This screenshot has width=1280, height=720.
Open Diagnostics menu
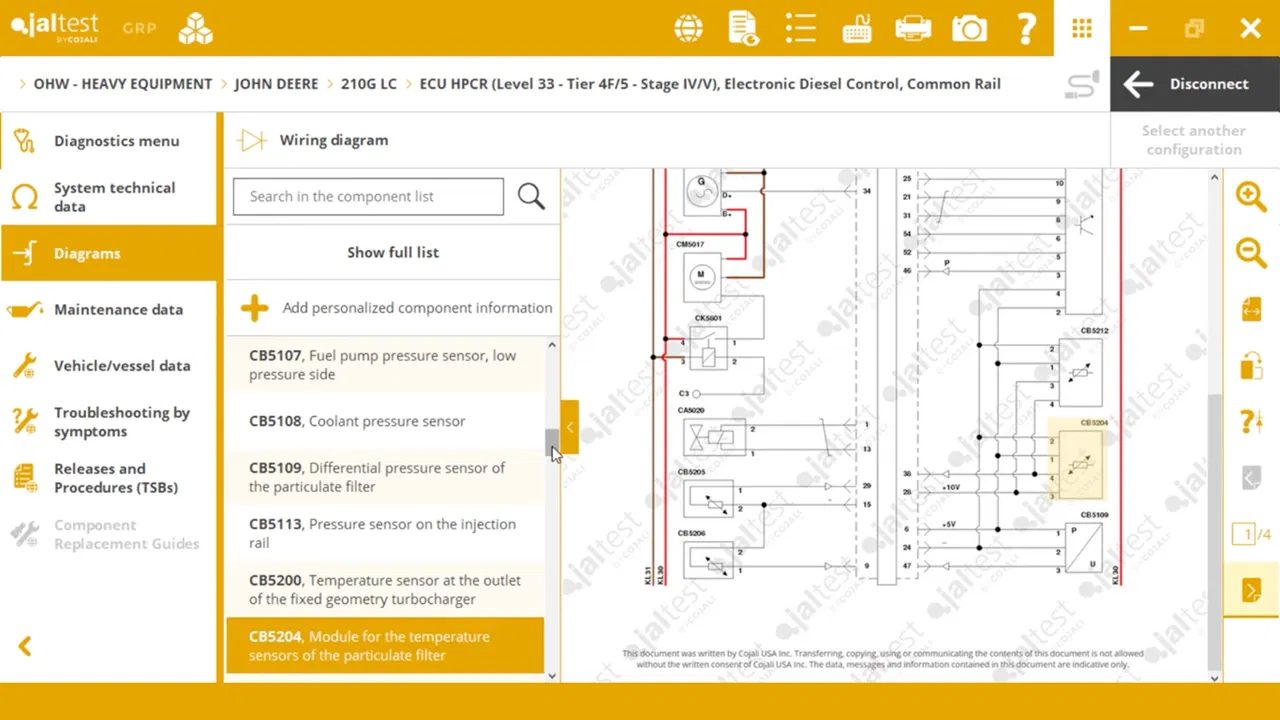(108, 141)
